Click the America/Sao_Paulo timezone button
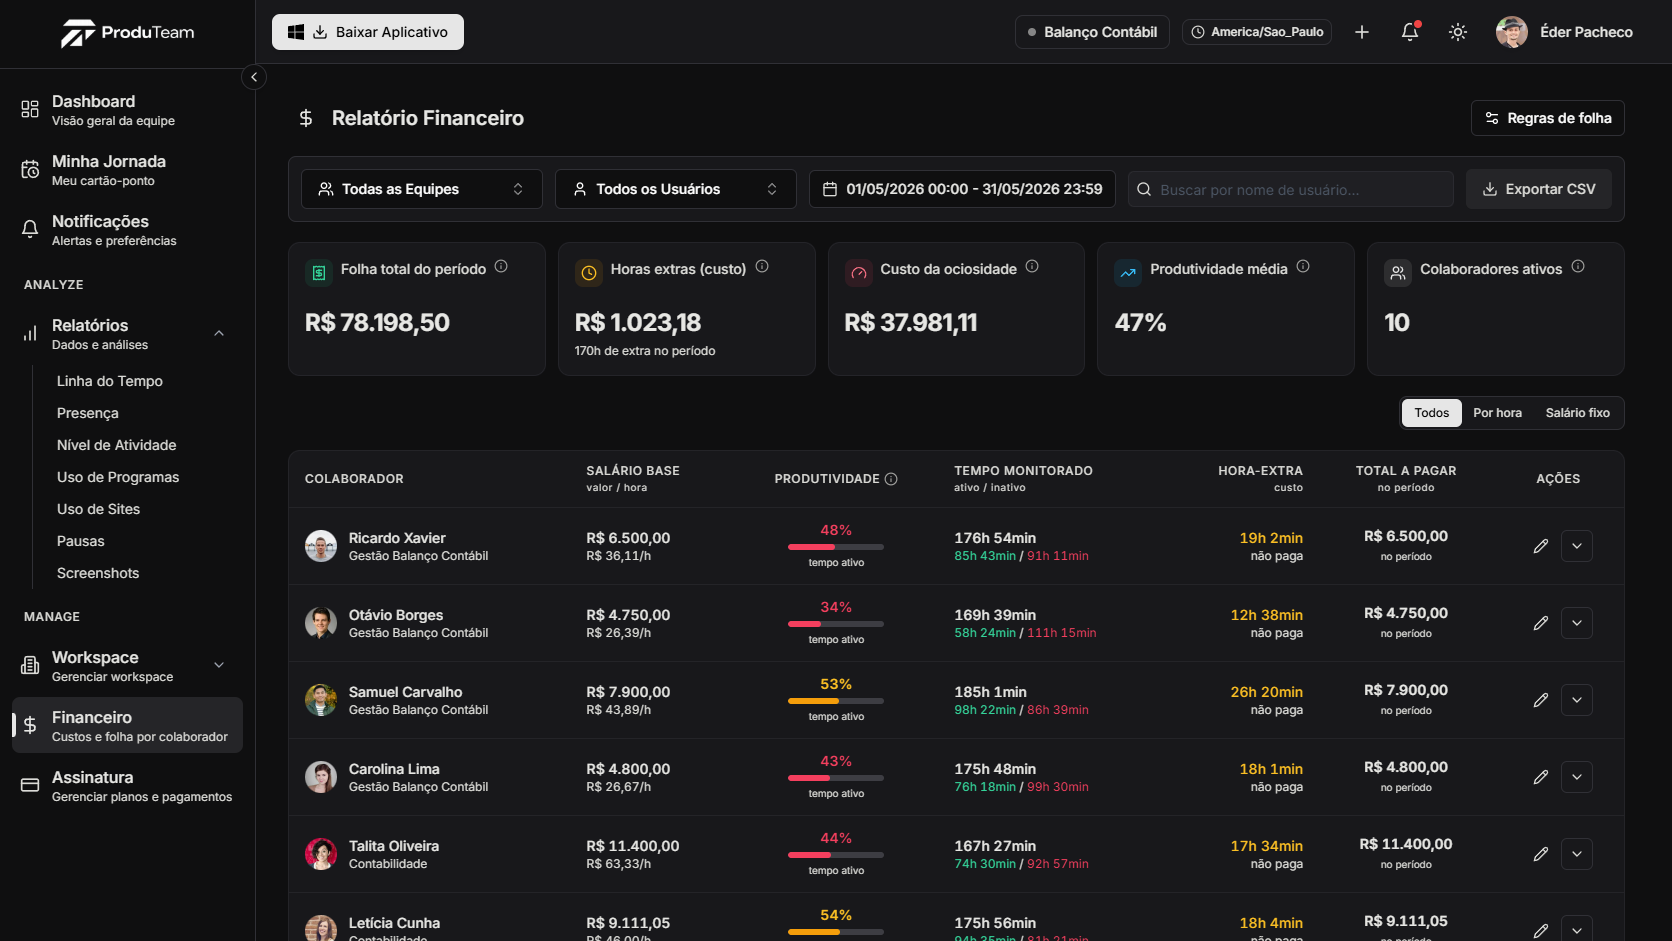 point(1257,32)
